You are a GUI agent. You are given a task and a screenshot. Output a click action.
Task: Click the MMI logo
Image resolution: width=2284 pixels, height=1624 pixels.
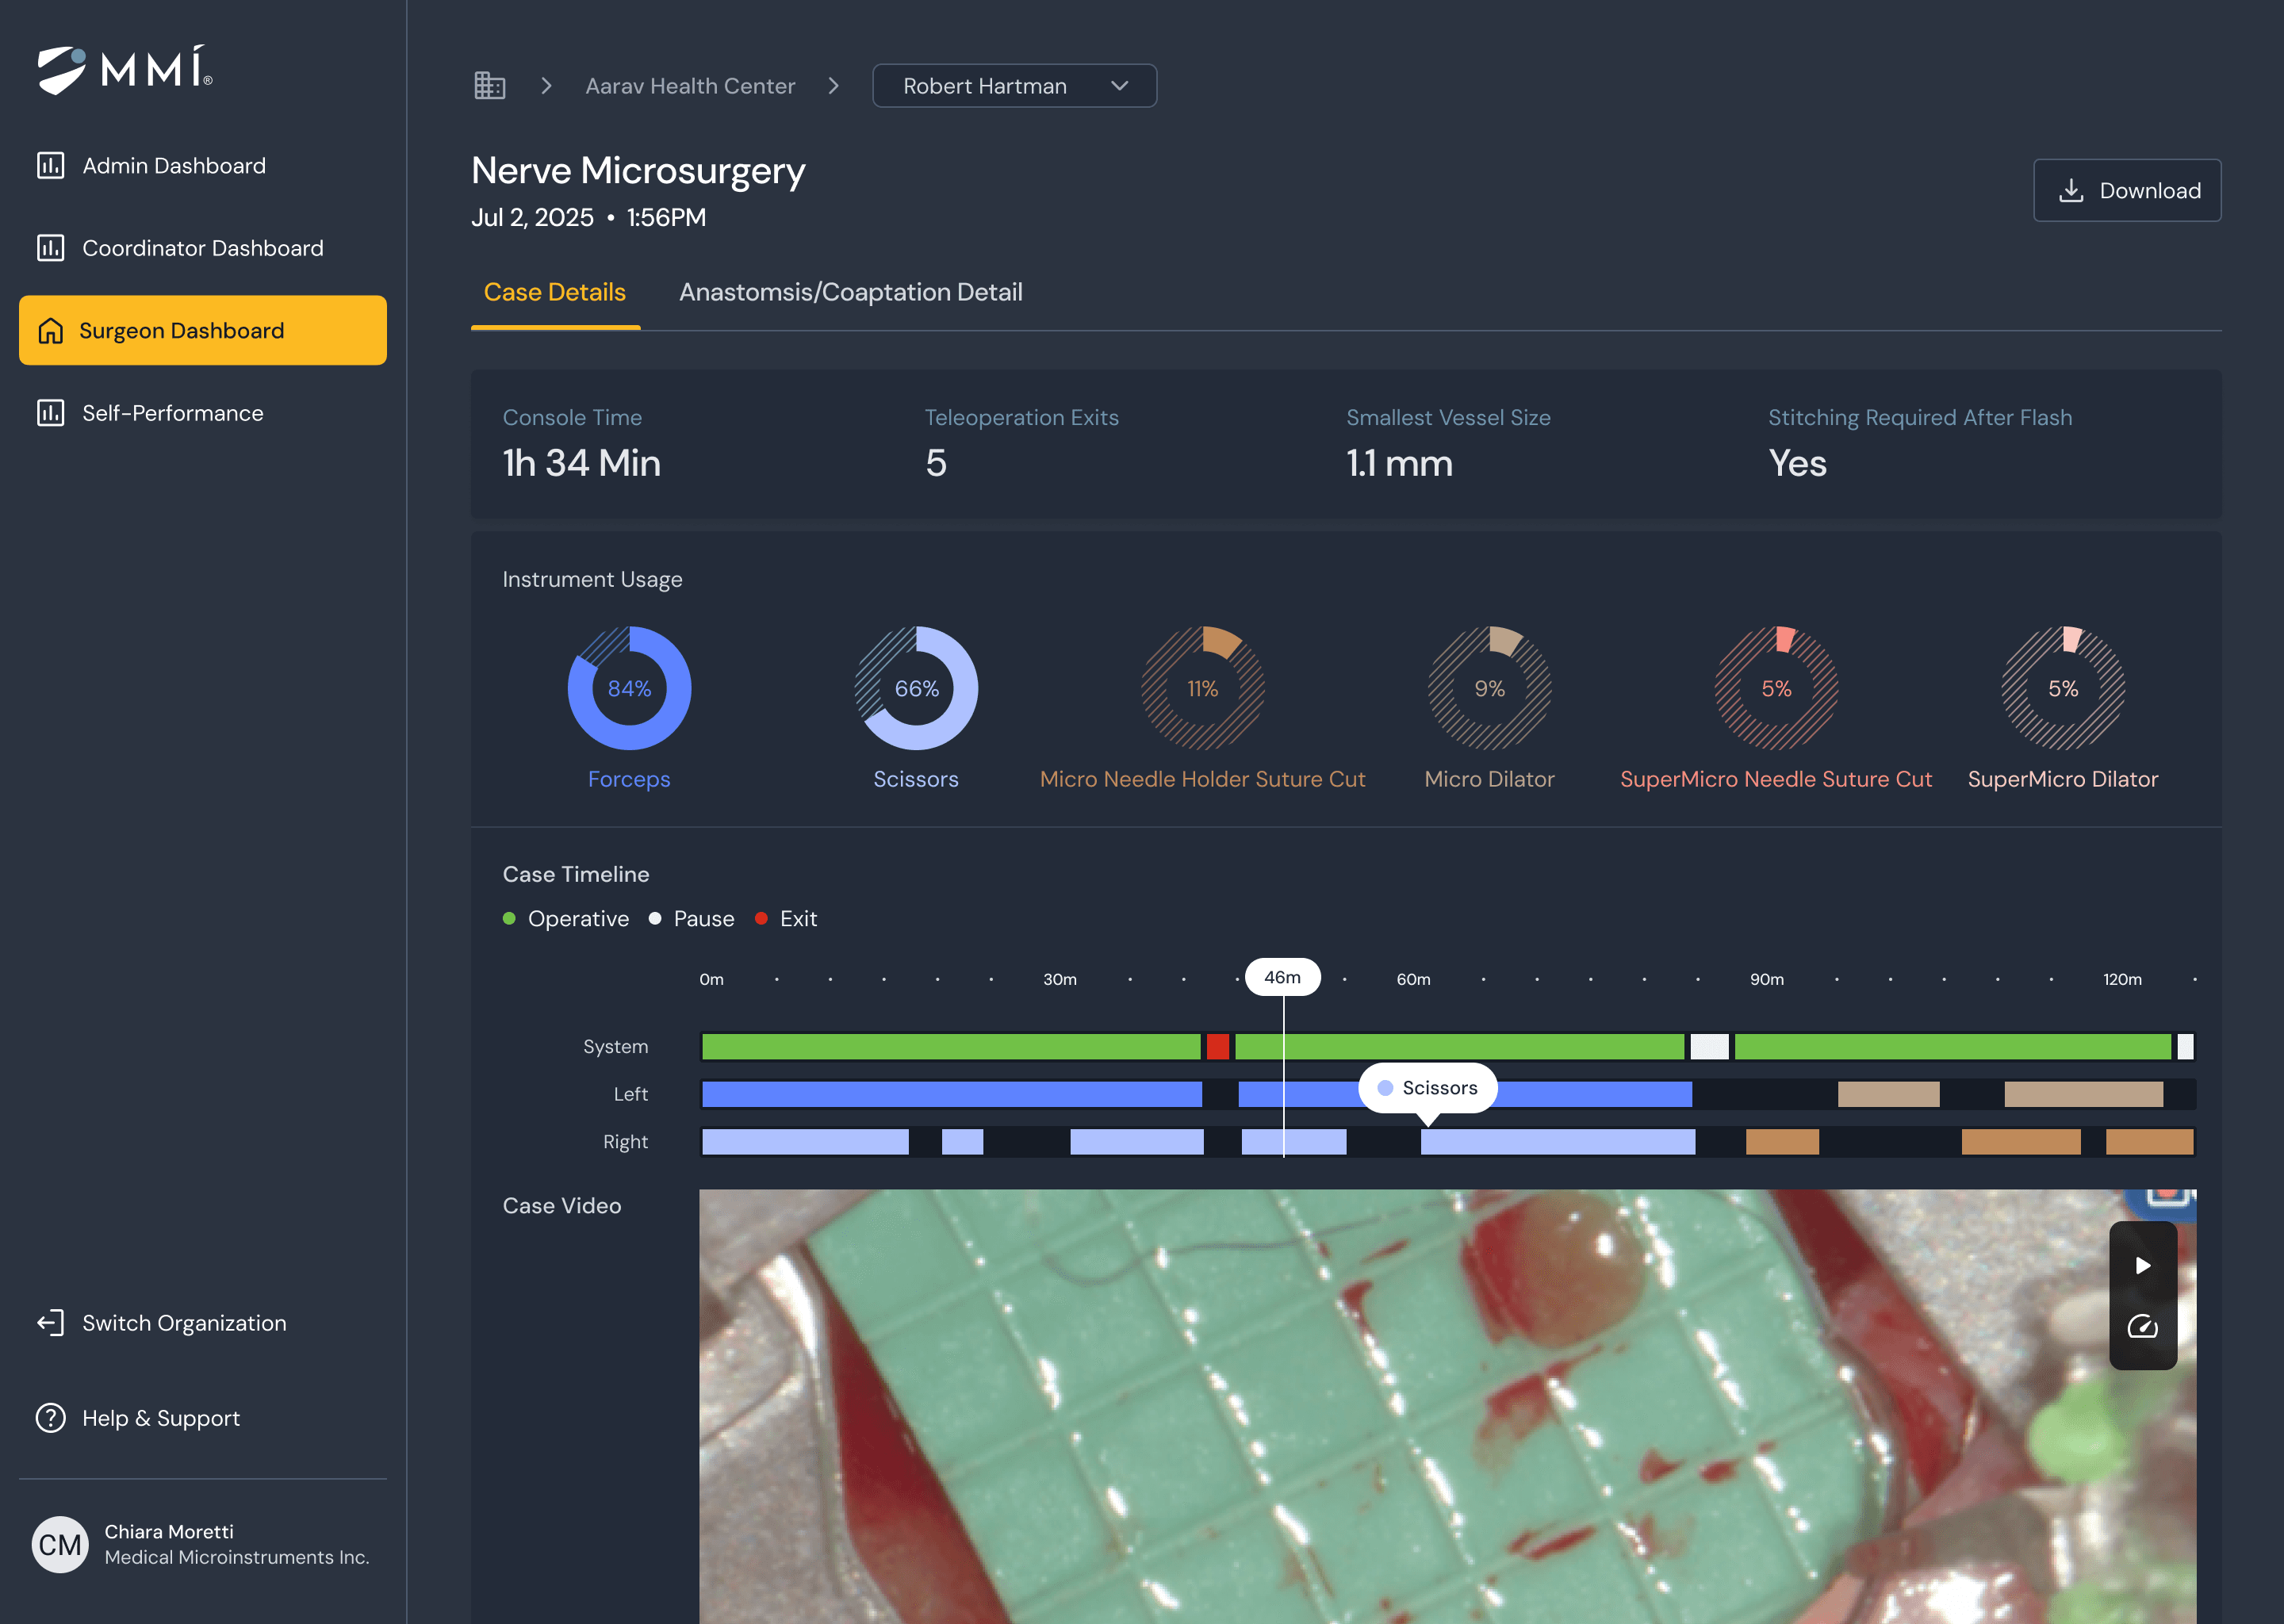[x=125, y=70]
